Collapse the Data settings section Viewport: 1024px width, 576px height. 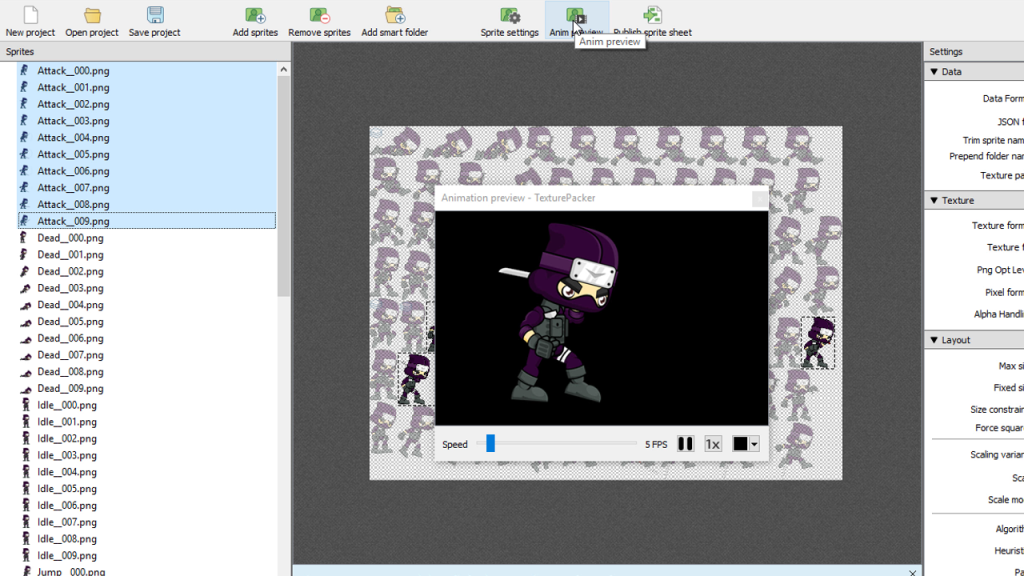click(x=934, y=72)
